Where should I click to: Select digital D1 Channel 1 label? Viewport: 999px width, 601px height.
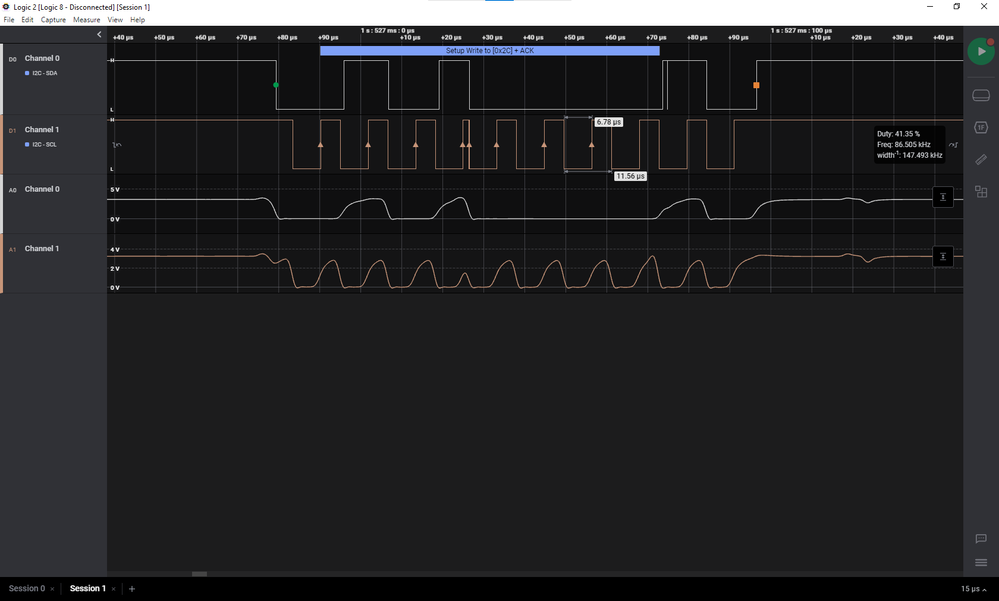click(x=42, y=129)
